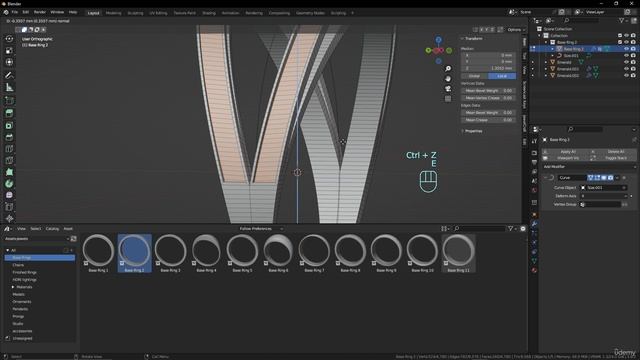
Task: Disable render camera for Emerald object
Action: [633, 62]
